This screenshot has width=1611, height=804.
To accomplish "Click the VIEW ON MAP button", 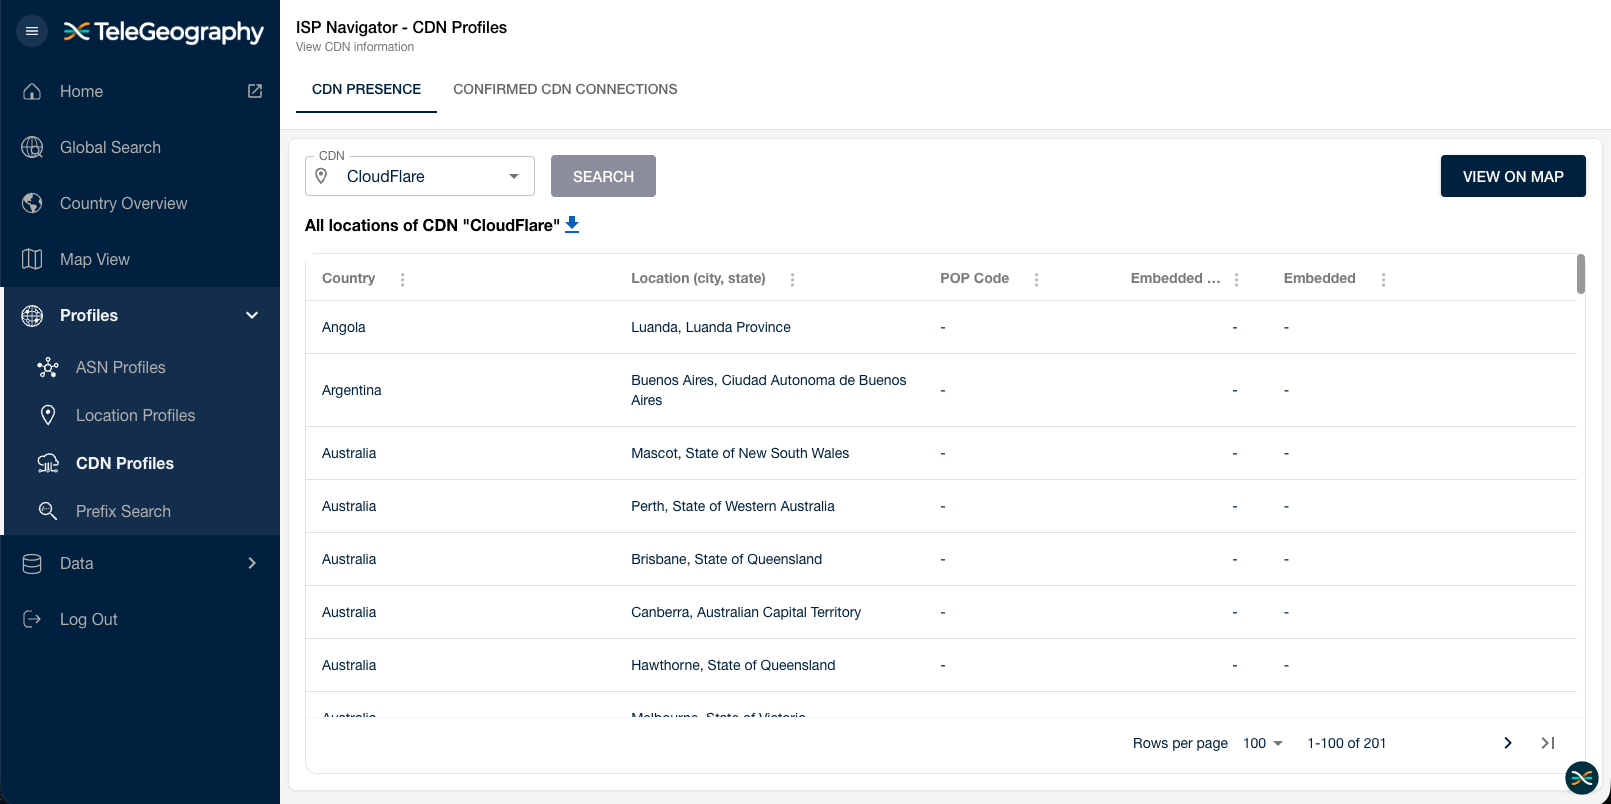I will tap(1513, 176).
